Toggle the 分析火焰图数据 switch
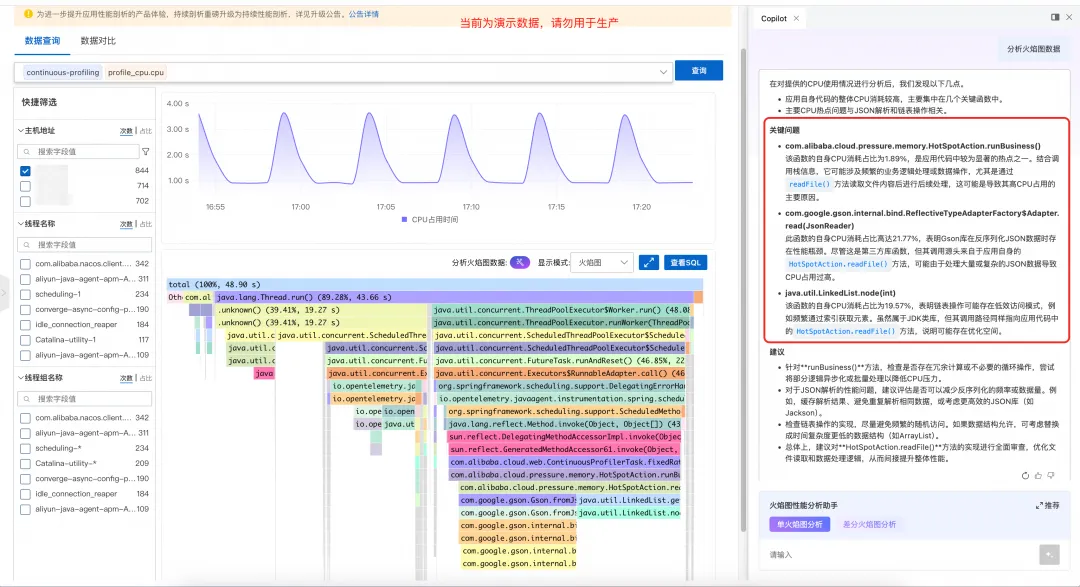1080x587 pixels. click(x=520, y=262)
